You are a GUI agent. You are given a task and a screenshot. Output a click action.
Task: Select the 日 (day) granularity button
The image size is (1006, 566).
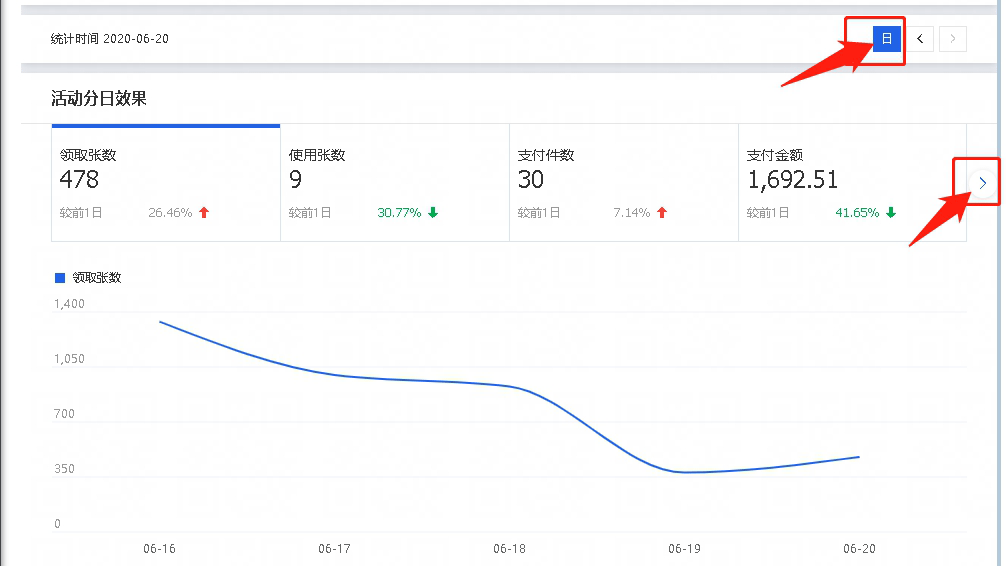point(886,39)
